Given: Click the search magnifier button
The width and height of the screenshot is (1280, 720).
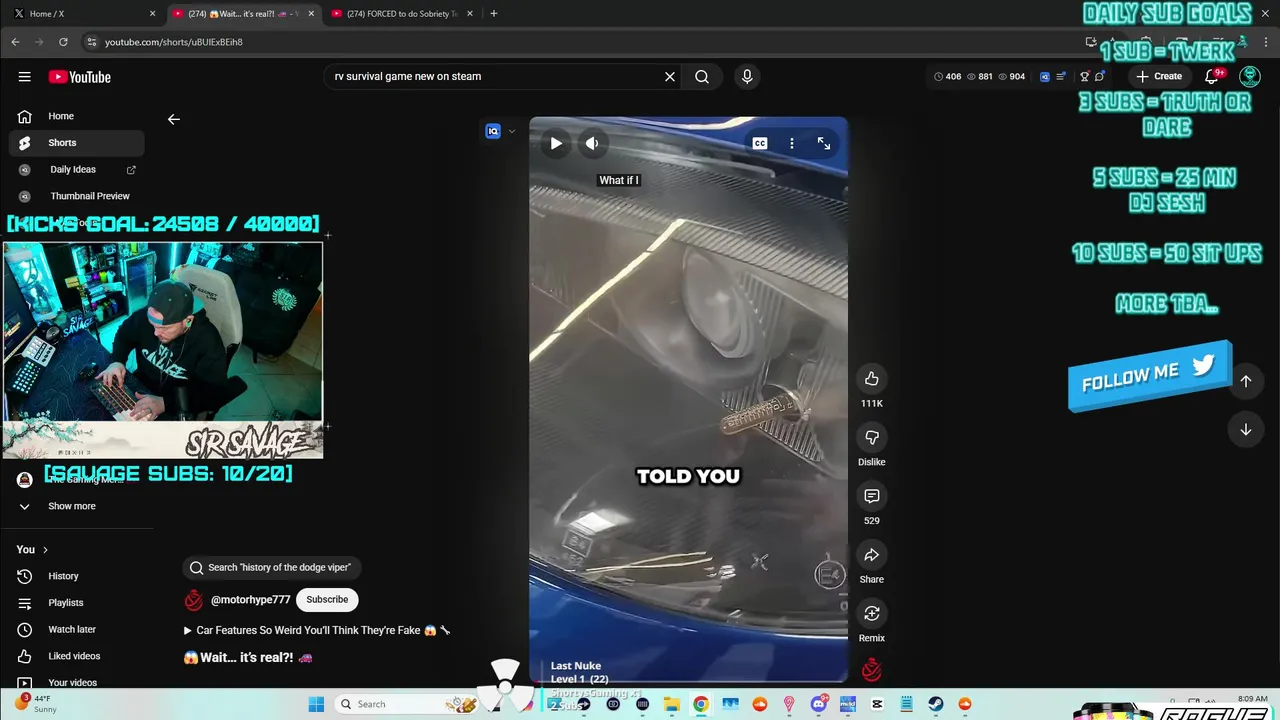Looking at the screenshot, I should [702, 76].
